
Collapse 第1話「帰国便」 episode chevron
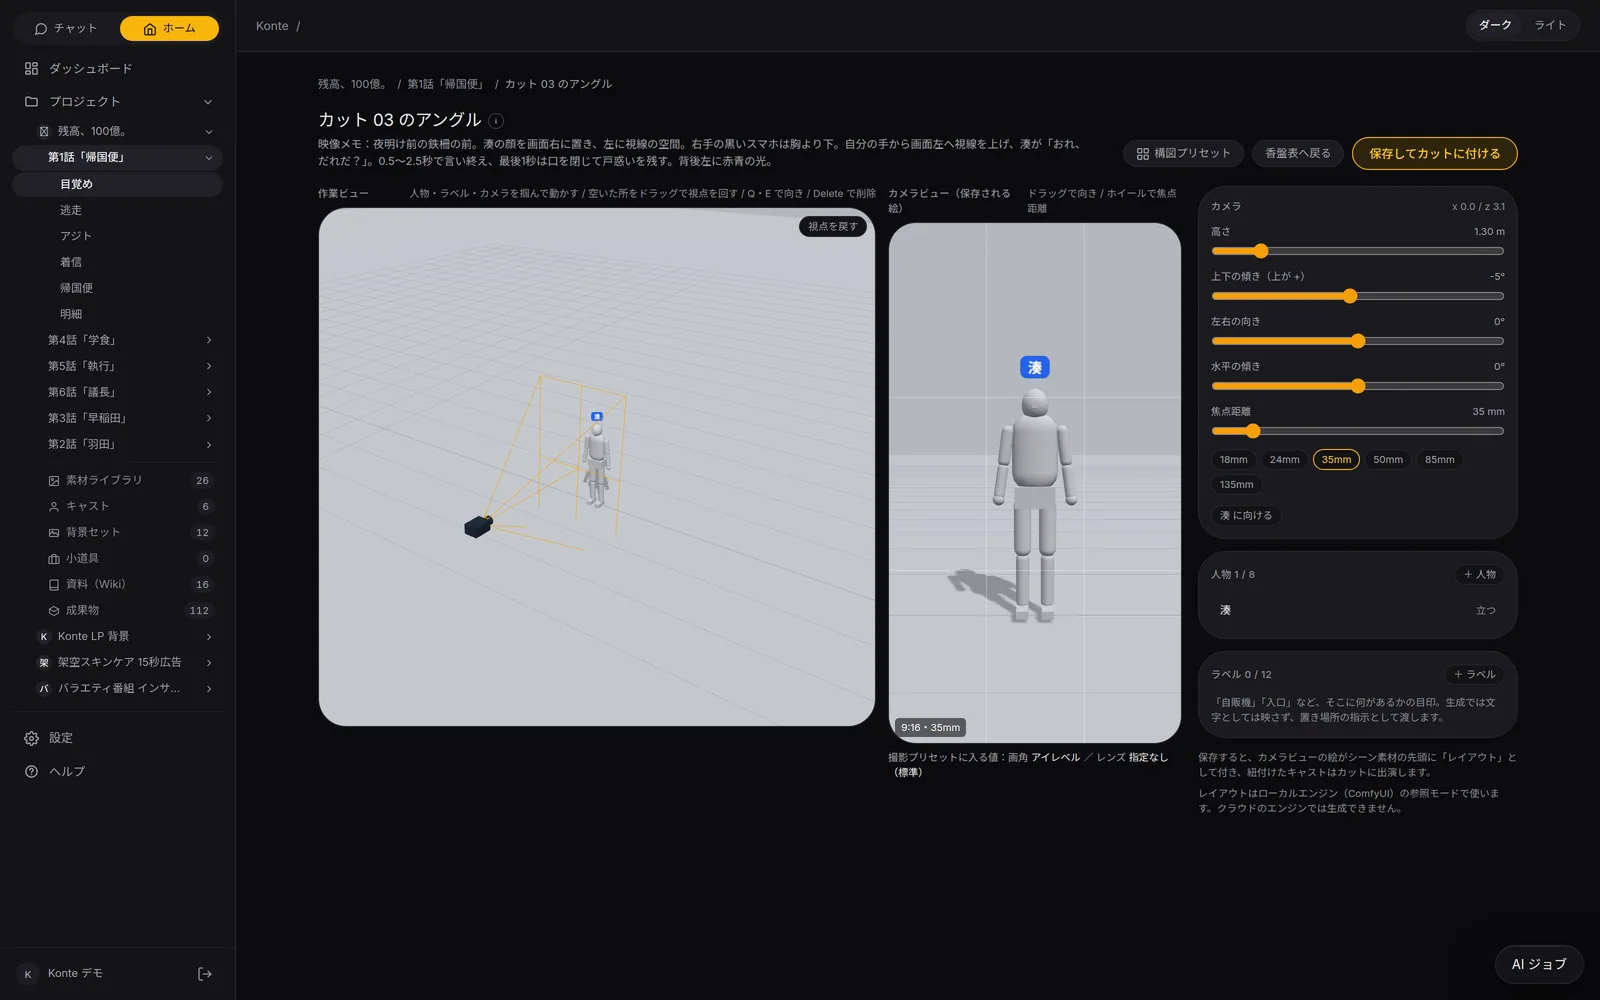pos(208,157)
